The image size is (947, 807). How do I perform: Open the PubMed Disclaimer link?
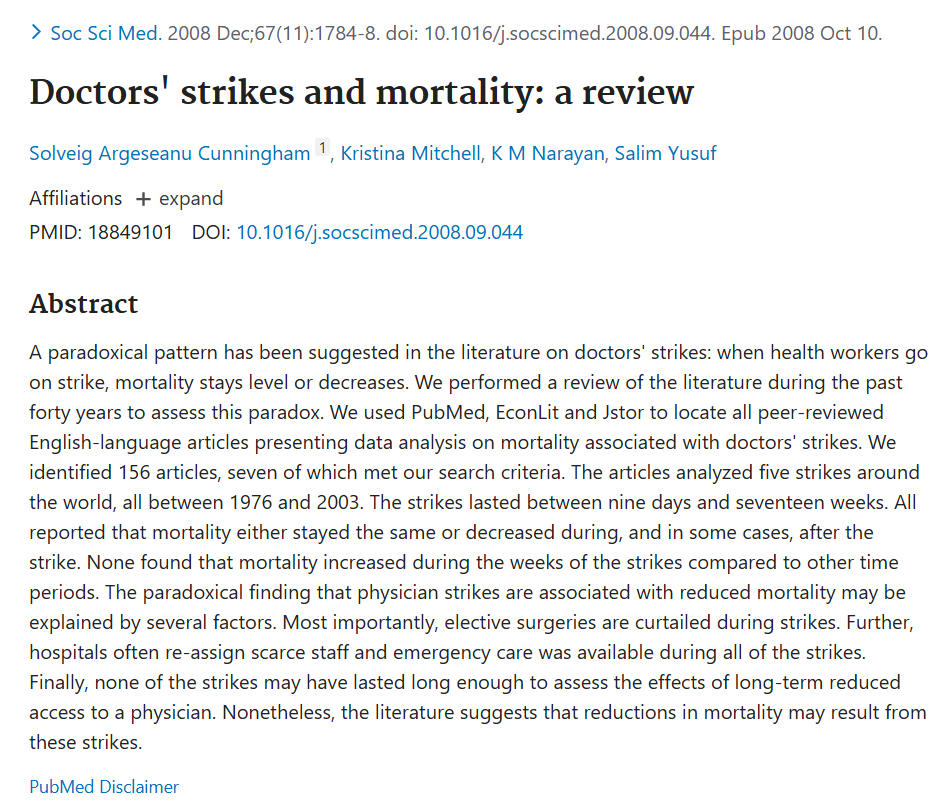[104, 786]
